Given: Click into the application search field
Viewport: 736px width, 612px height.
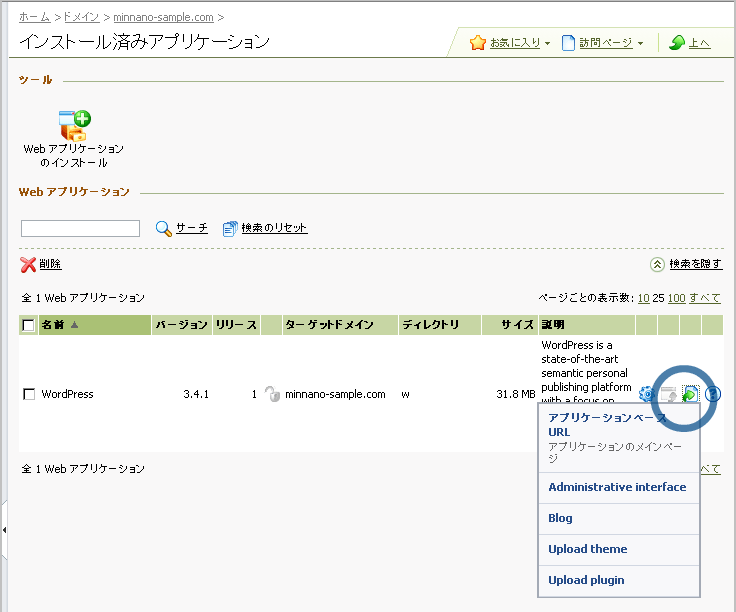Looking at the screenshot, I should (x=80, y=229).
